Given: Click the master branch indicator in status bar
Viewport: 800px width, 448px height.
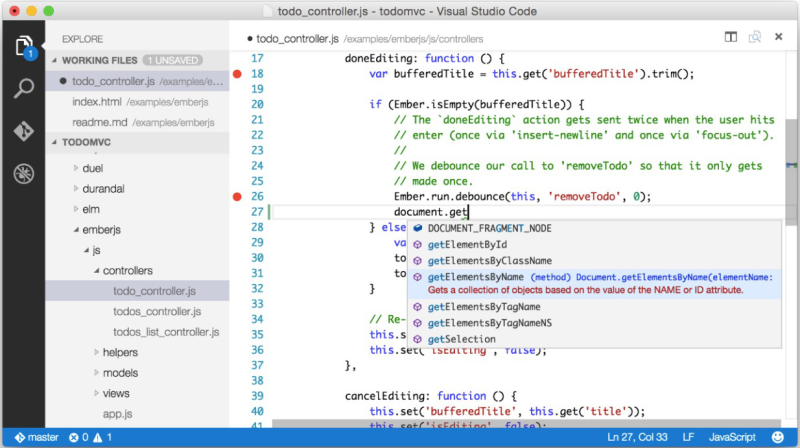Looking at the screenshot, I should point(36,437).
